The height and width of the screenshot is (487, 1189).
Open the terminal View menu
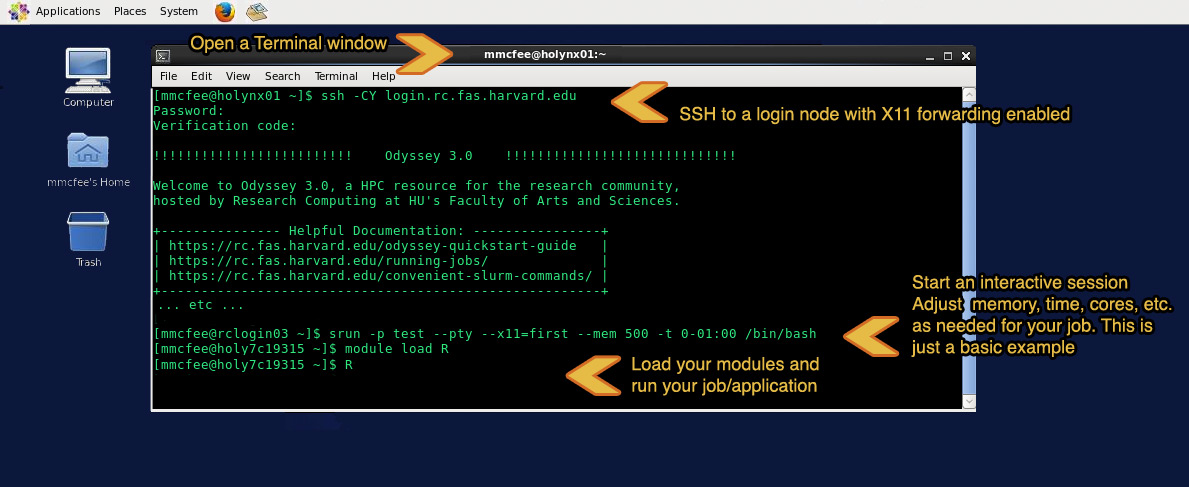click(x=238, y=76)
